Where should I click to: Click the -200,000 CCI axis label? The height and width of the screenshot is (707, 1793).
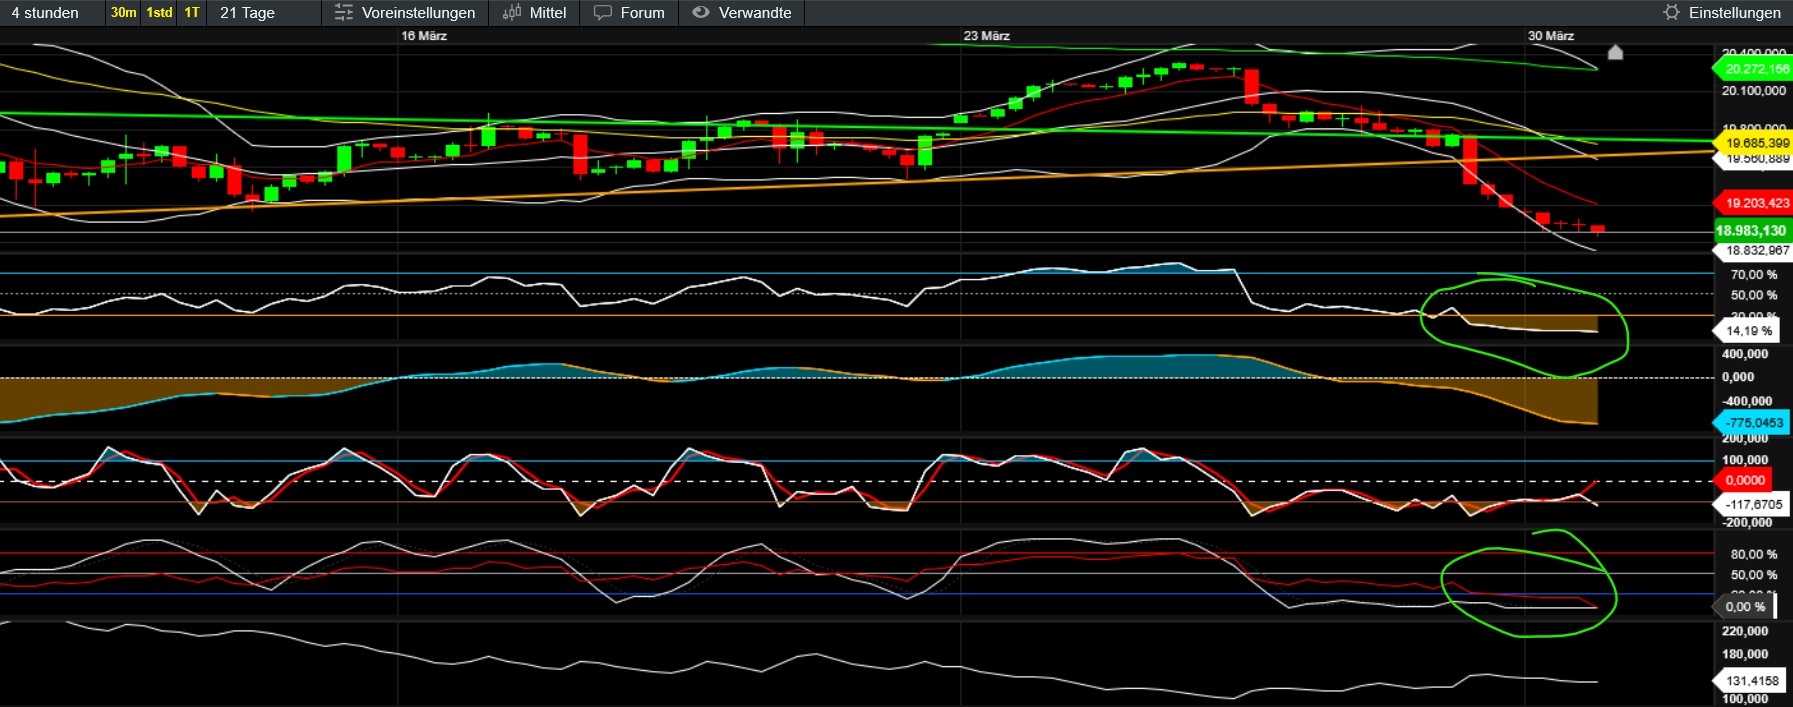point(1746,523)
